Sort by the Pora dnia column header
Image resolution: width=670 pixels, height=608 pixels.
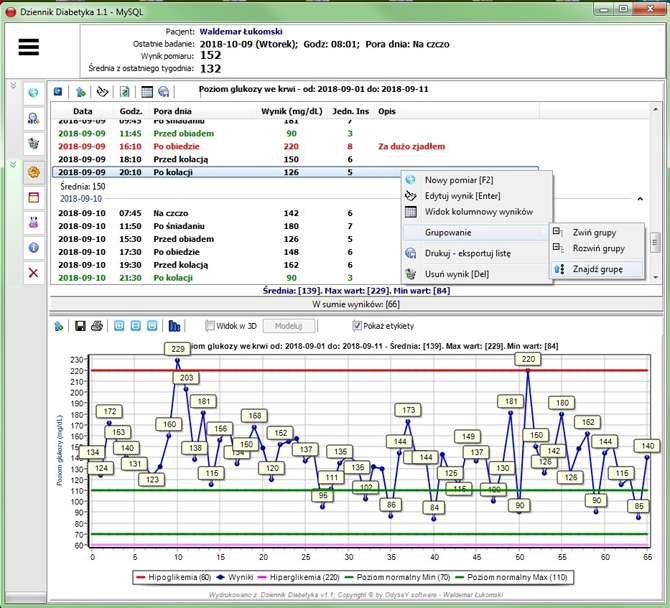coord(202,111)
